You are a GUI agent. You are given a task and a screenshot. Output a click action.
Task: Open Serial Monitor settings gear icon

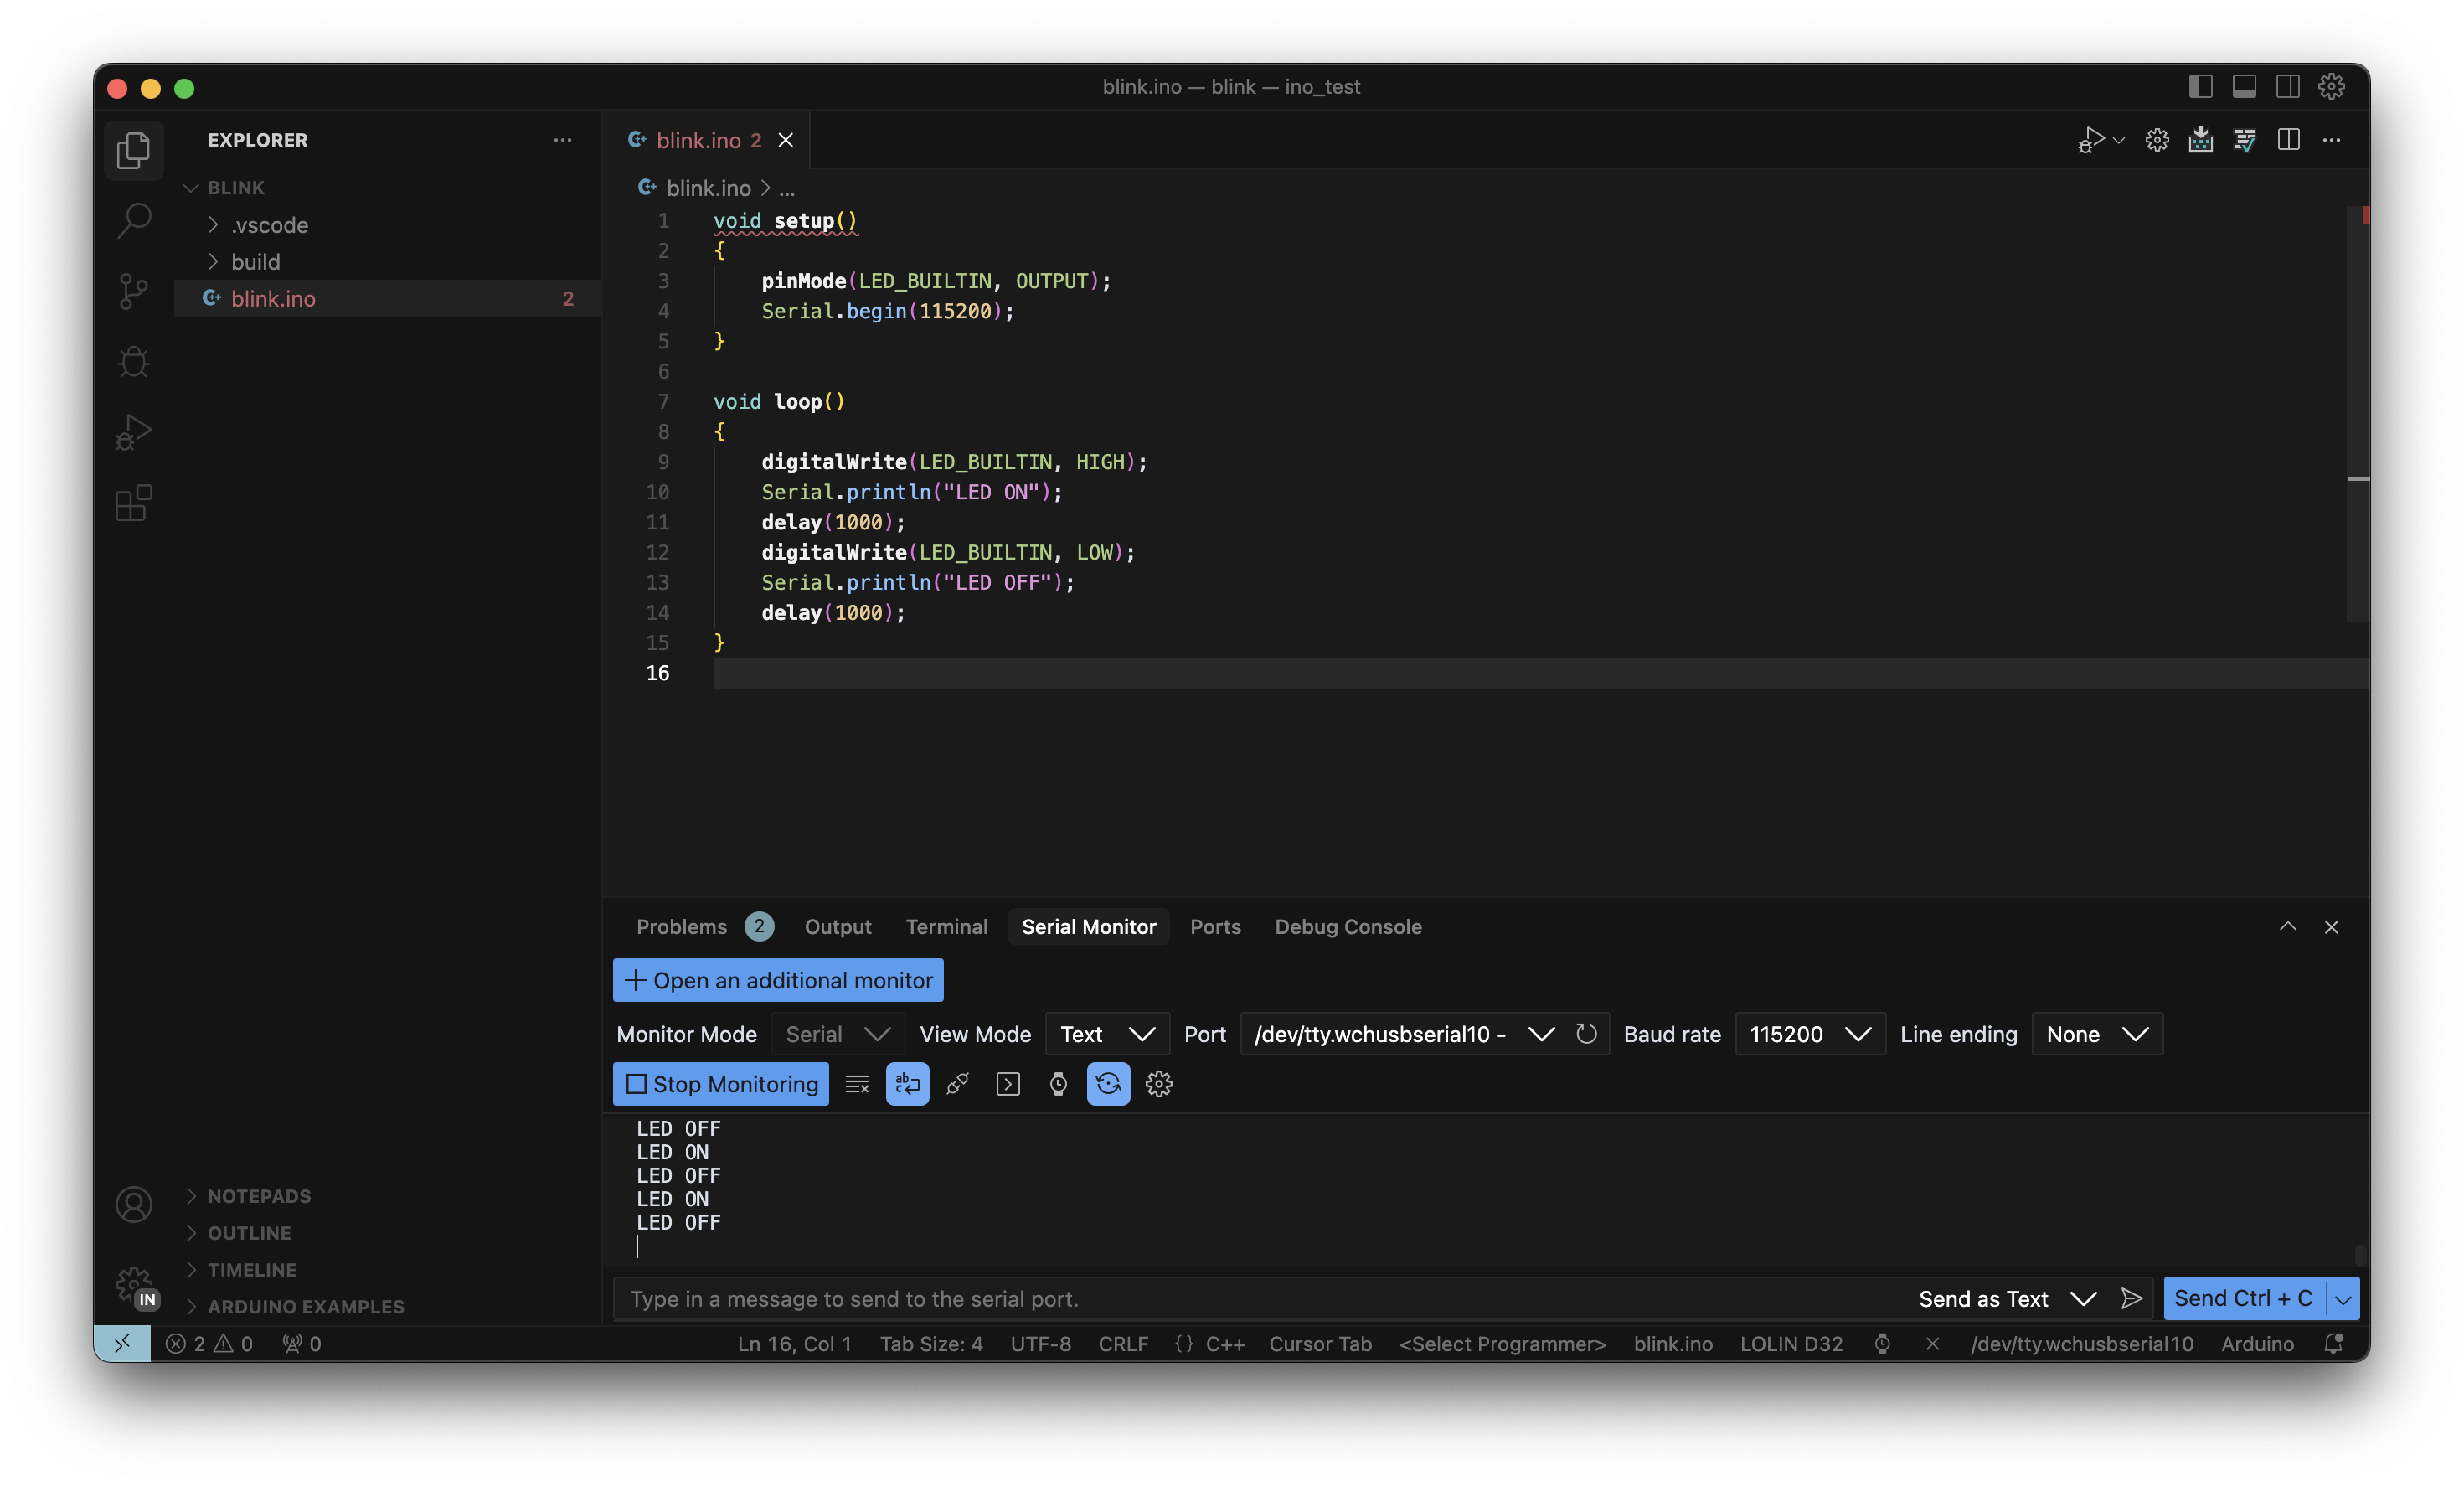coord(1158,1084)
